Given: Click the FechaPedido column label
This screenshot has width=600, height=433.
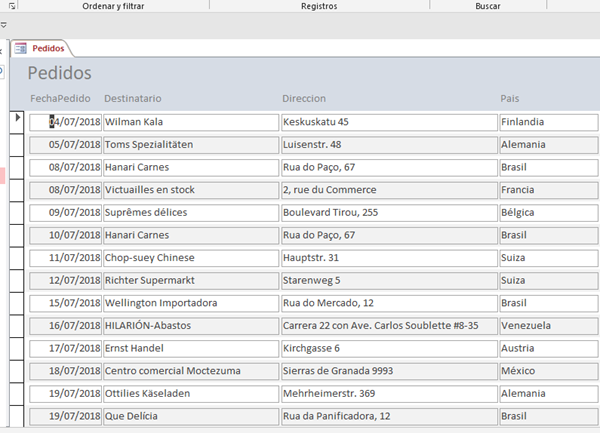Looking at the screenshot, I should 60,98.
